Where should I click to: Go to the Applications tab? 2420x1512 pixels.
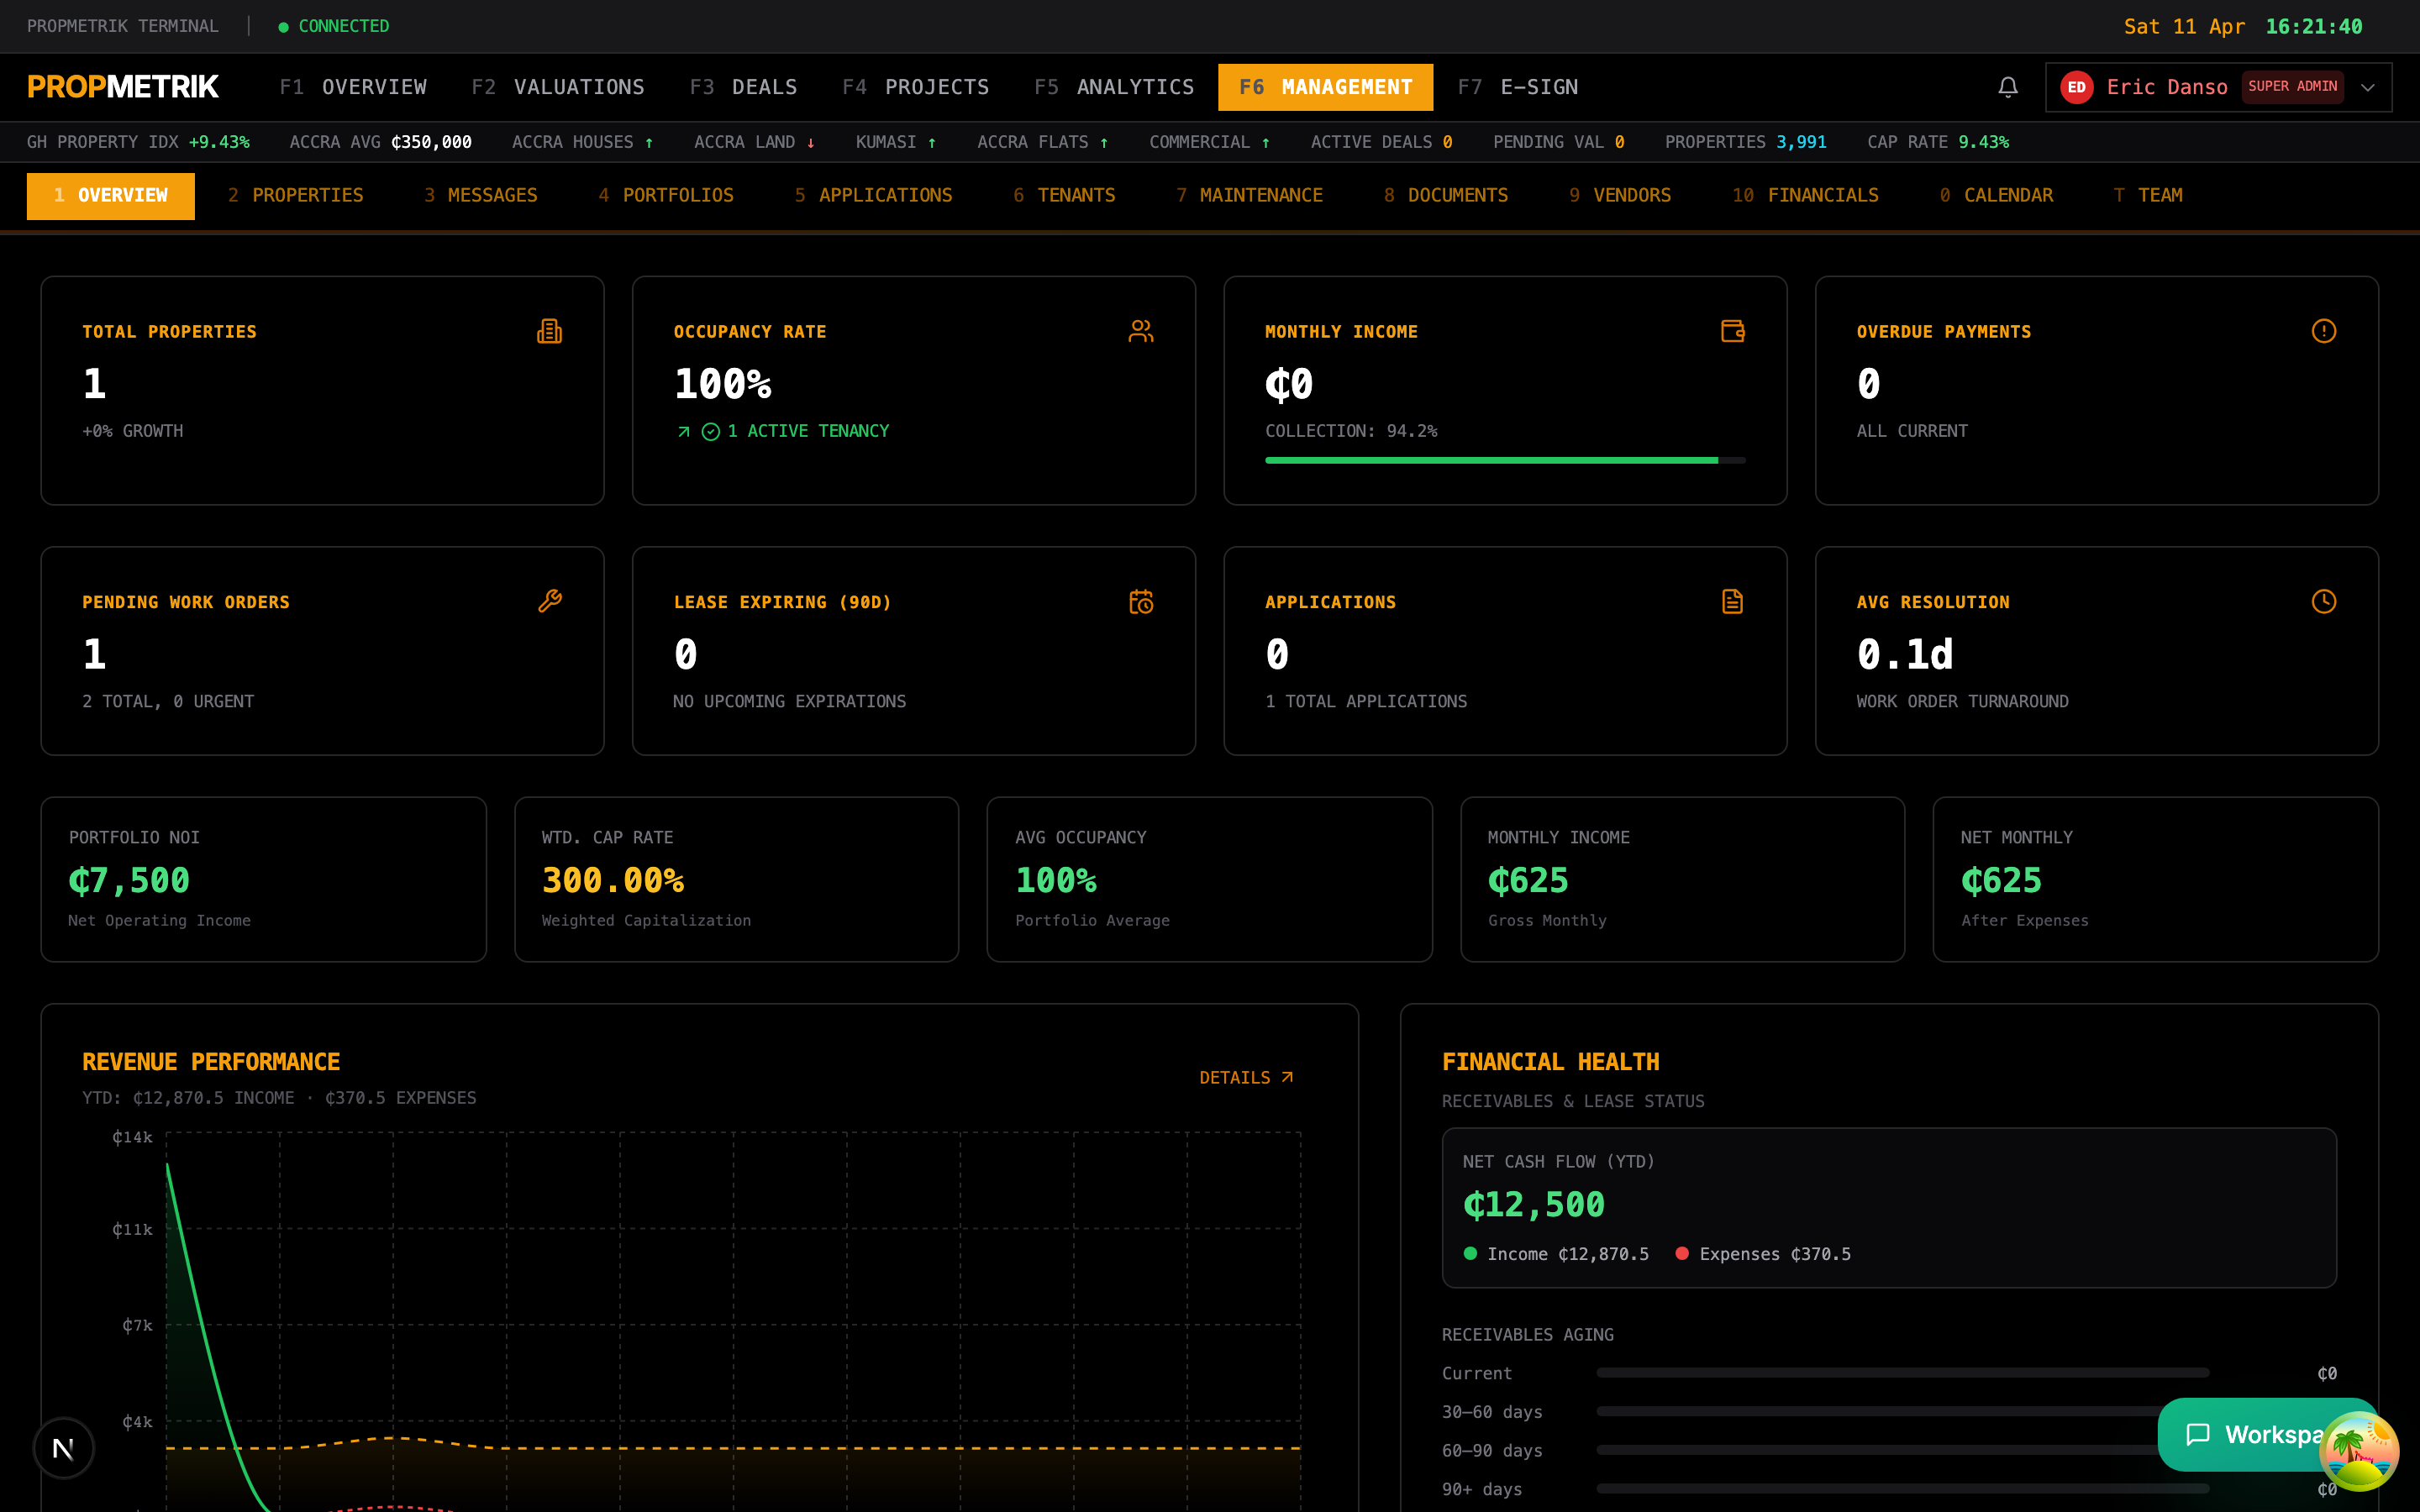coord(873,195)
